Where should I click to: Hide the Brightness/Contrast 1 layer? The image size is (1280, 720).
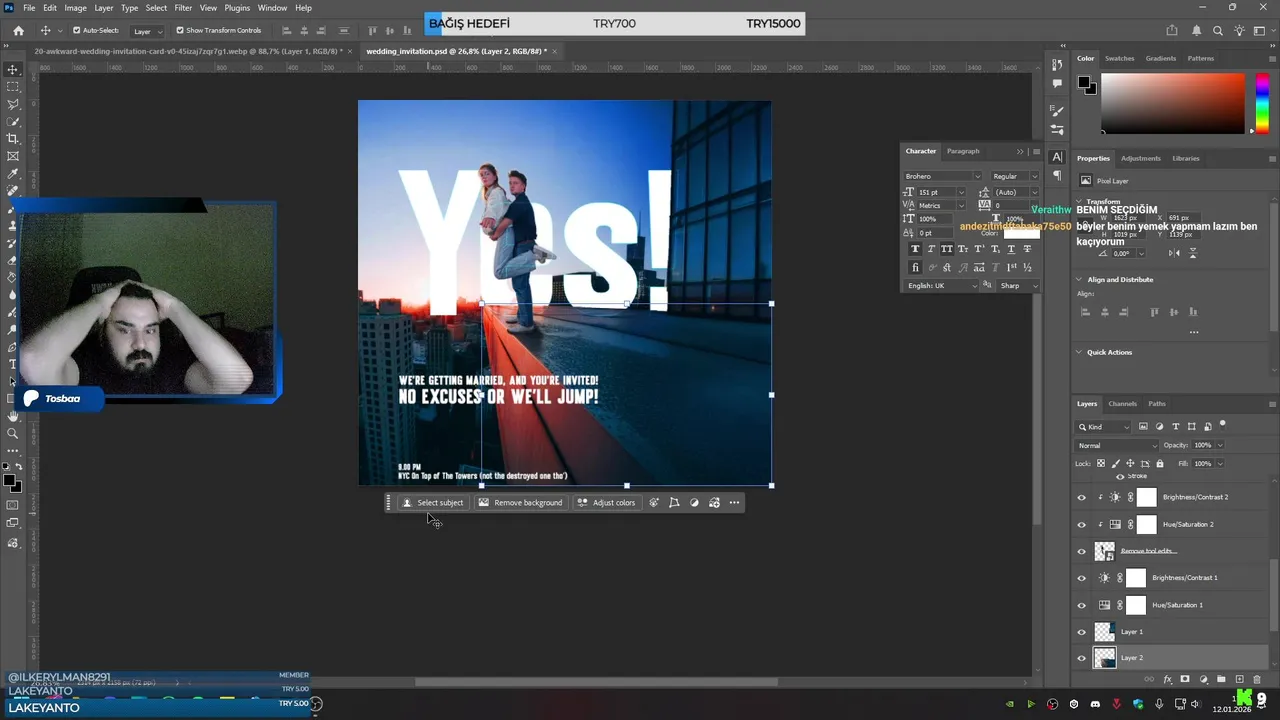tap(1081, 578)
